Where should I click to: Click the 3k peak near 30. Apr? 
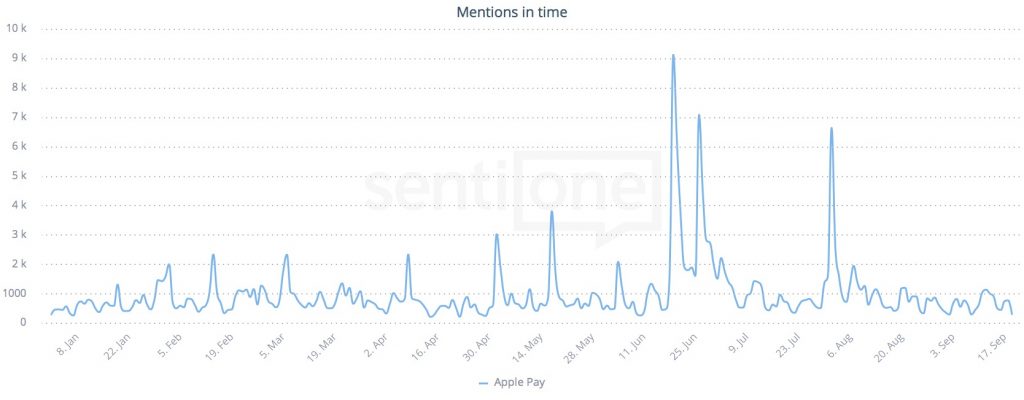pyautogui.click(x=497, y=235)
